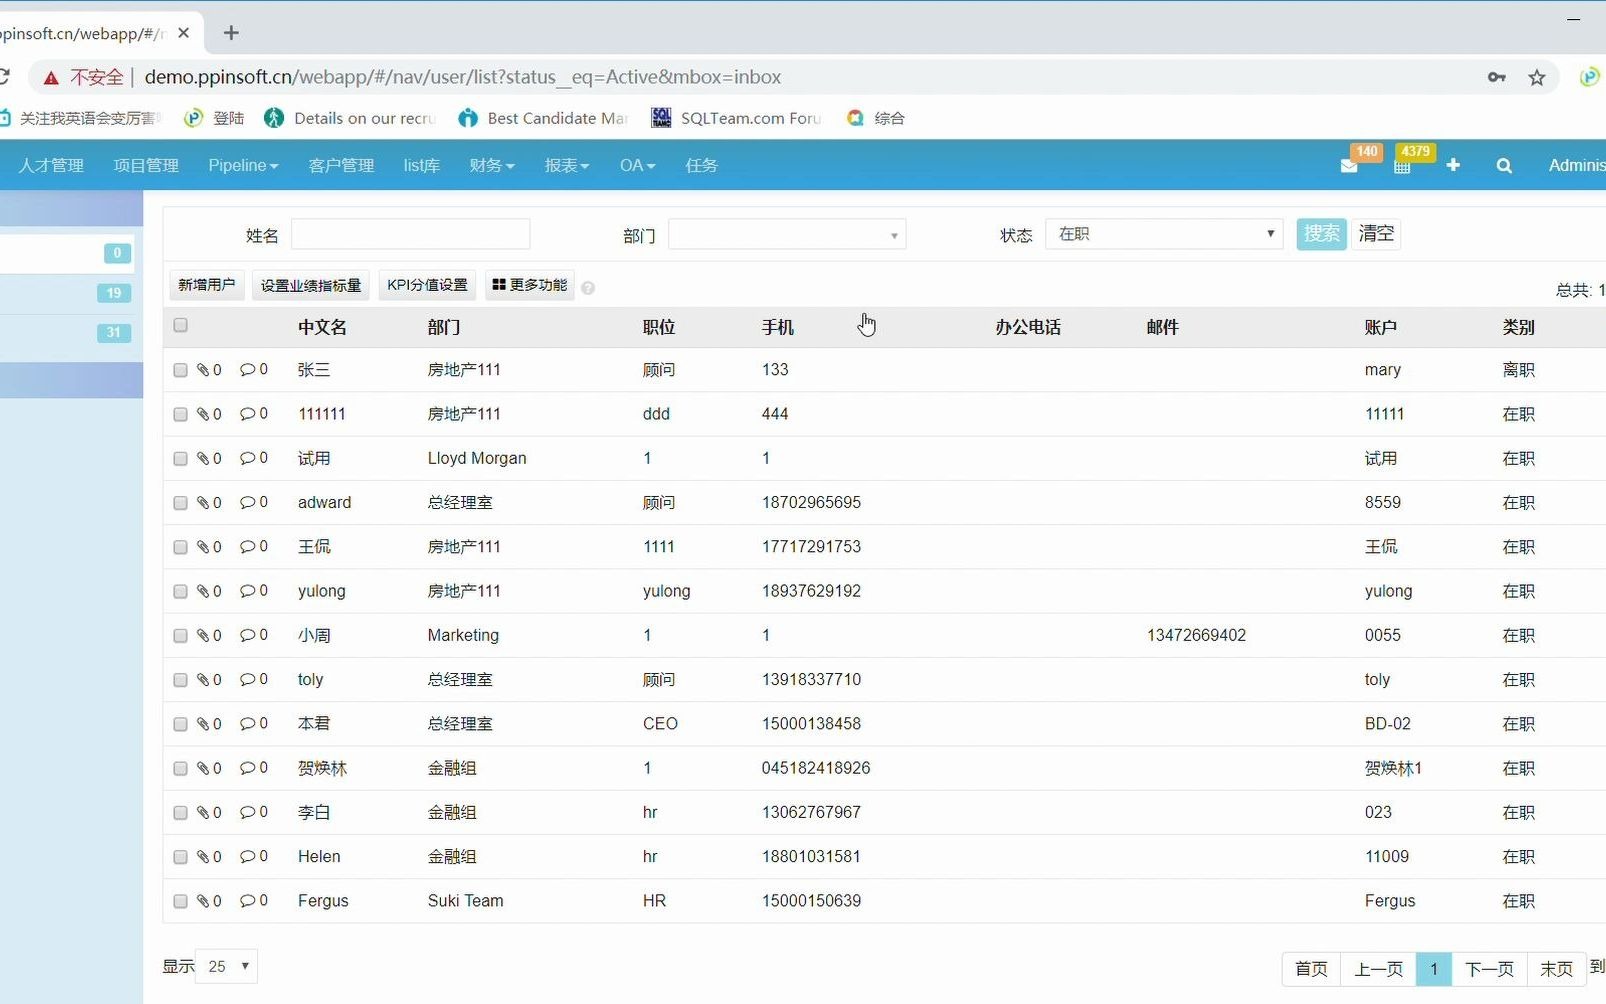The height and width of the screenshot is (1004, 1606).
Task: Click the help question mark icon
Action: 588,288
